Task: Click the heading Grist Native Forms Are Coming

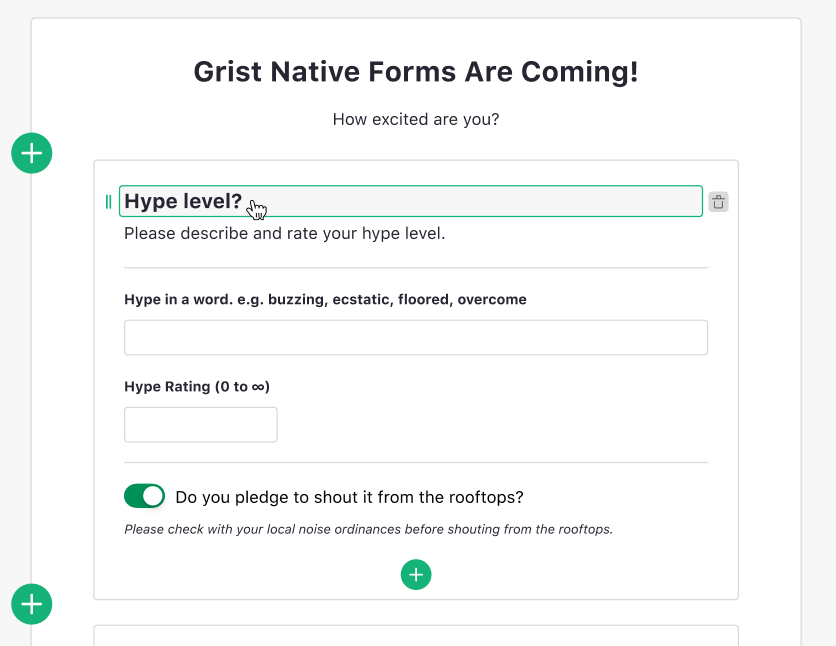Action: [x=416, y=71]
